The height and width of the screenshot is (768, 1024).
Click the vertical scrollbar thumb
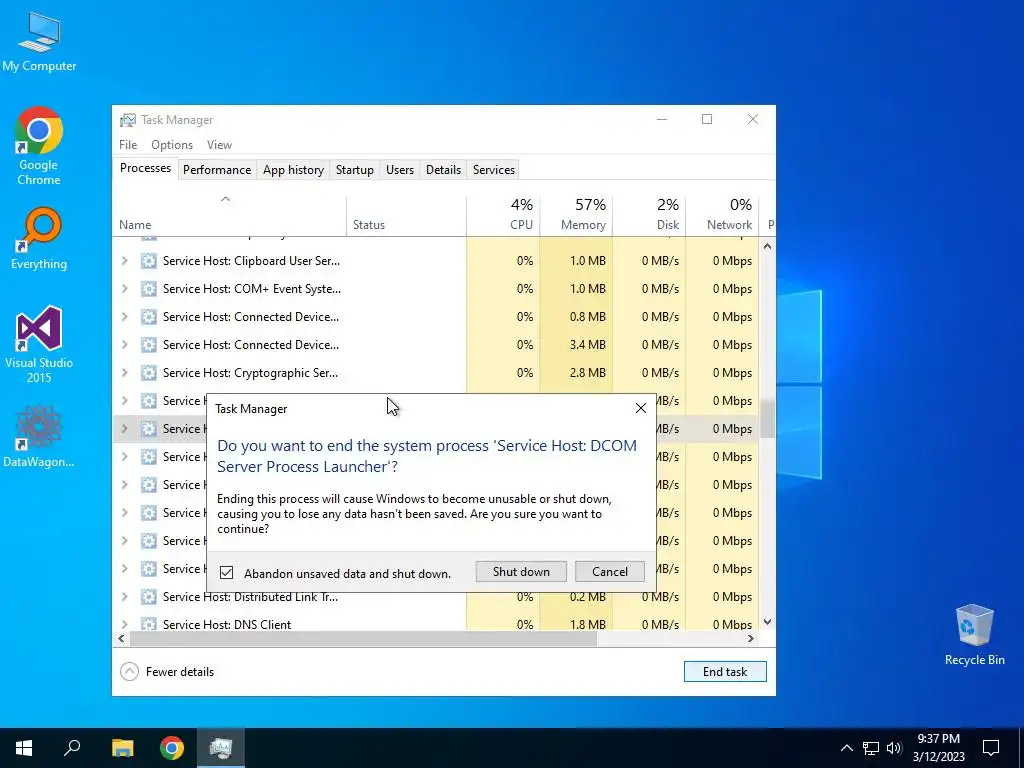coord(767,418)
